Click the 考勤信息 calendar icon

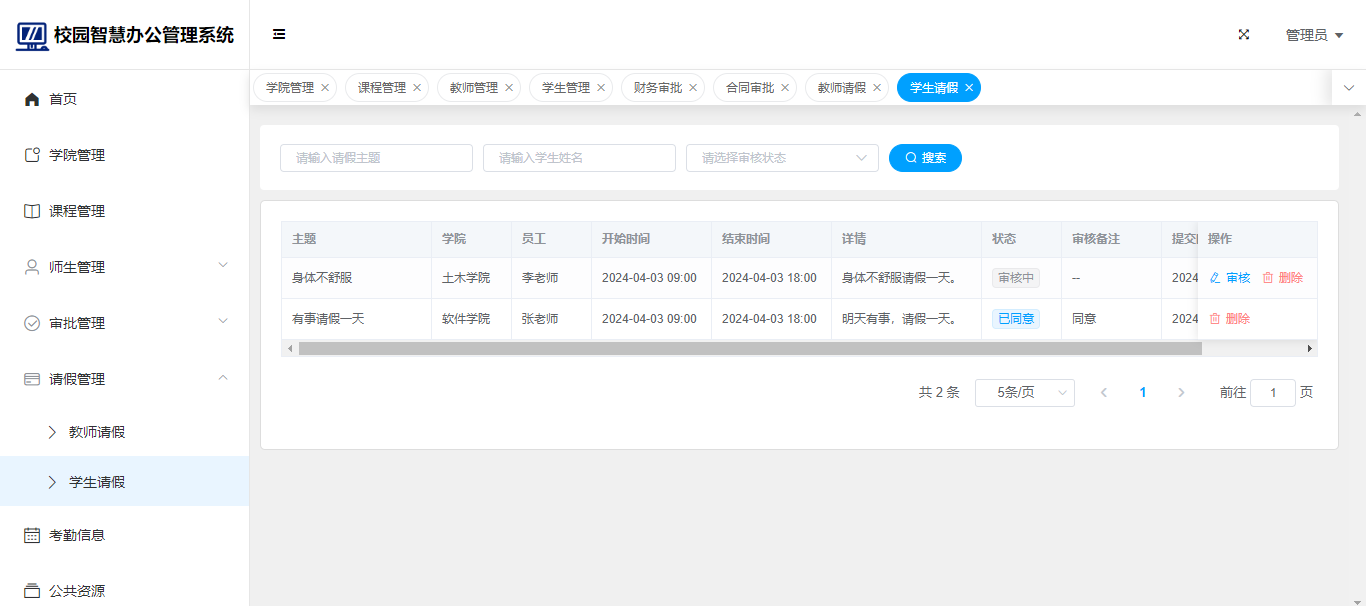pos(32,535)
